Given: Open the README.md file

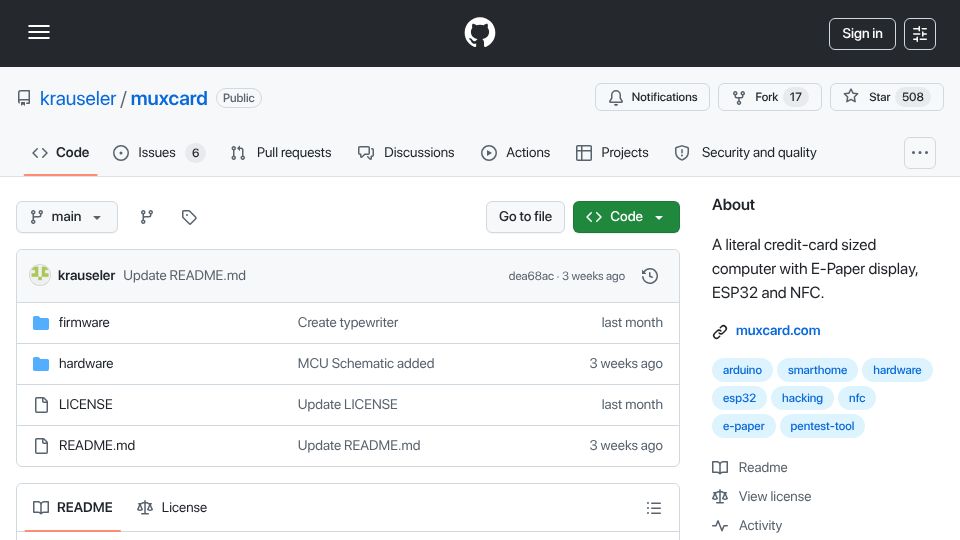Looking at the screenshot, I should 97,446.
